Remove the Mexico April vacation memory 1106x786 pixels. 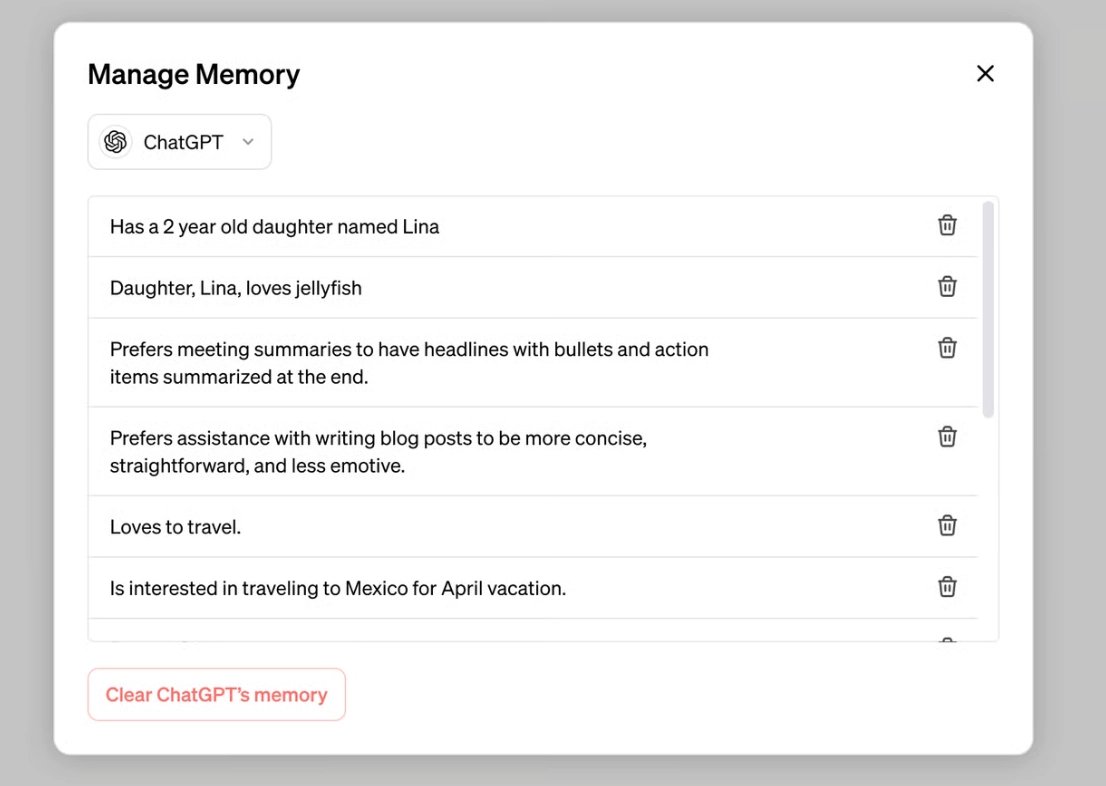(x=947, y=587)
